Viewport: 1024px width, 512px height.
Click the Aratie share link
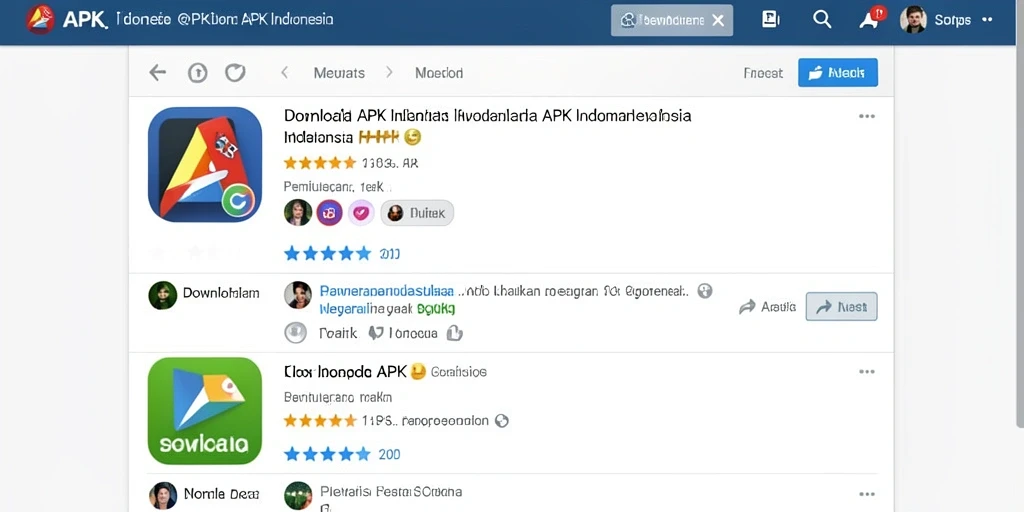point(767,306)
